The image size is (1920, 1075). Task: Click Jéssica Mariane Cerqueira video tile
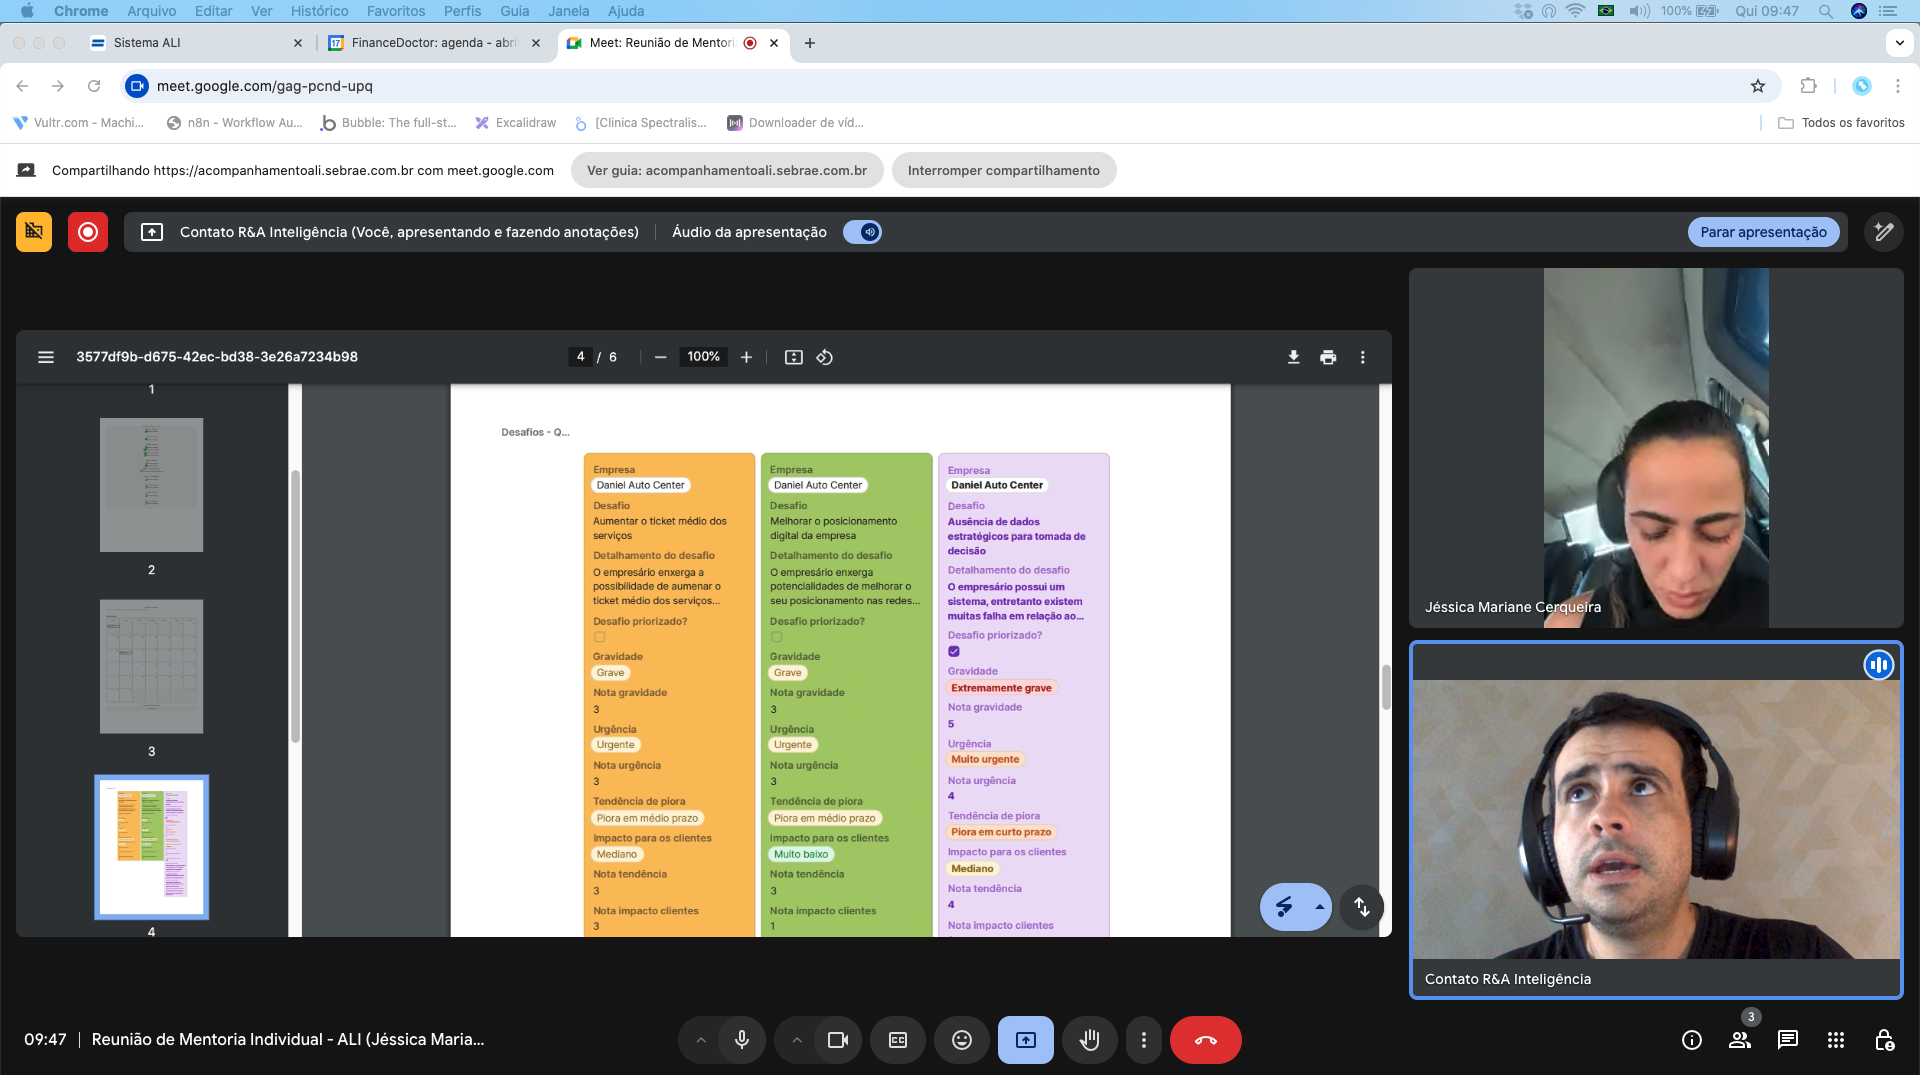click(1656, 448)
